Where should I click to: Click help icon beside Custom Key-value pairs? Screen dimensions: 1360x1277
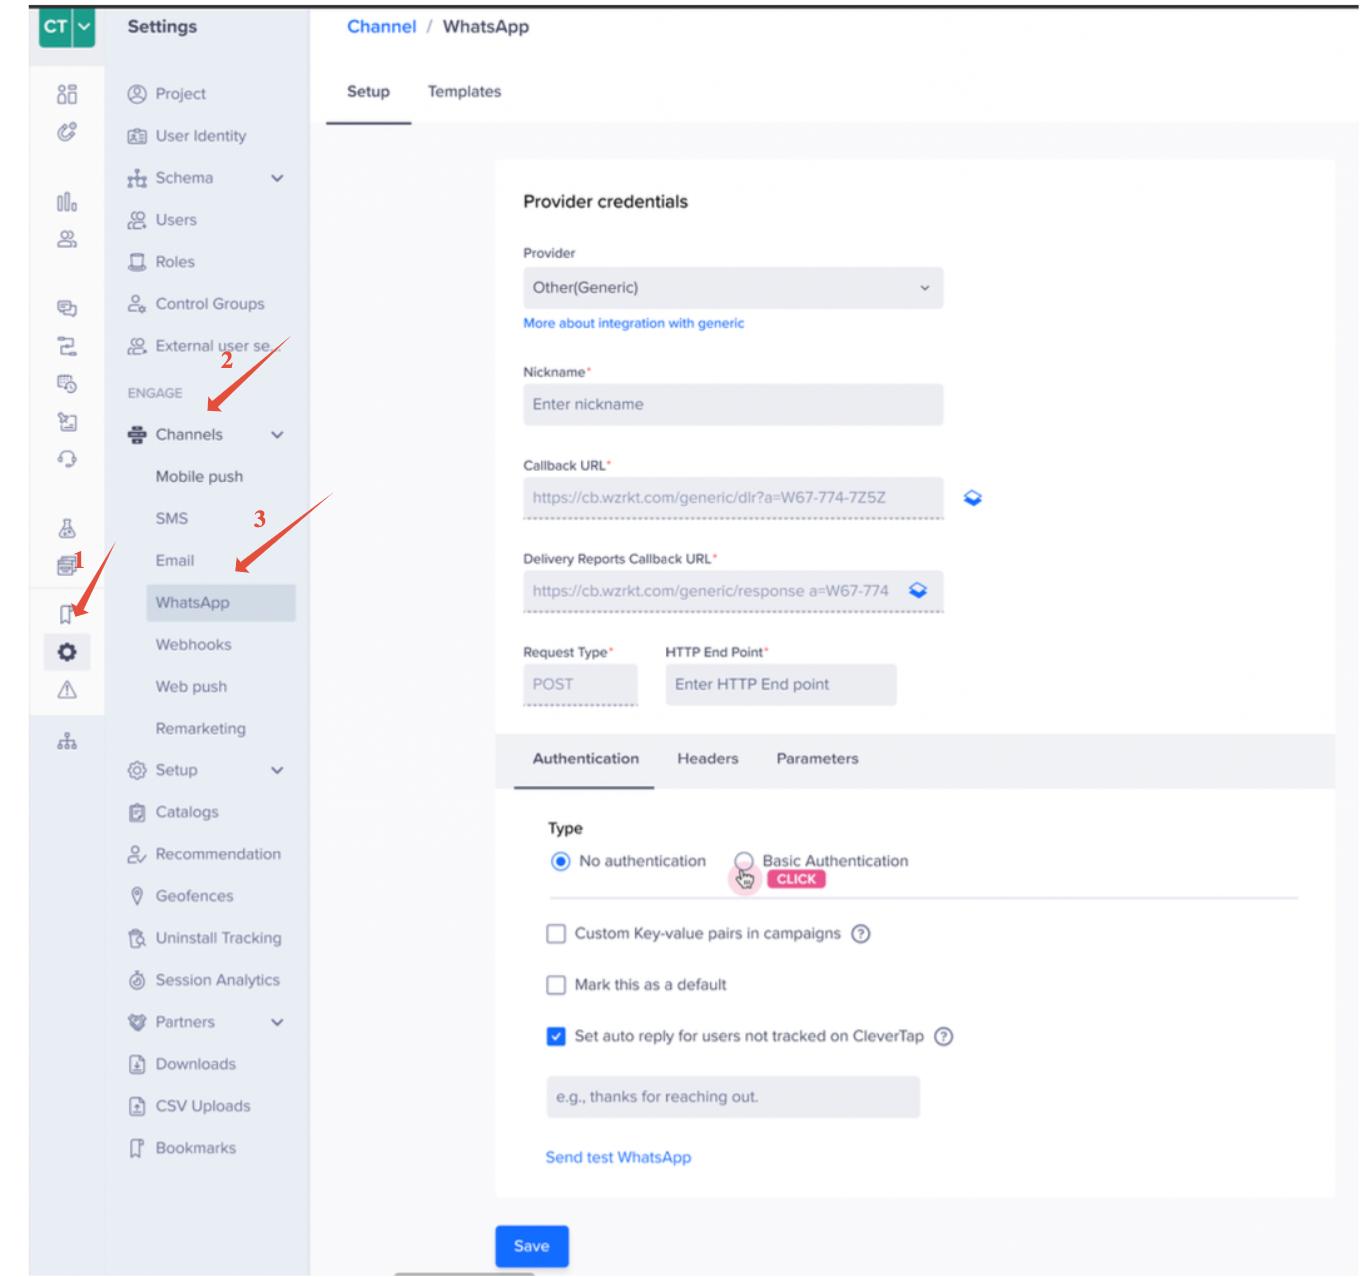(x=861, y=934)
